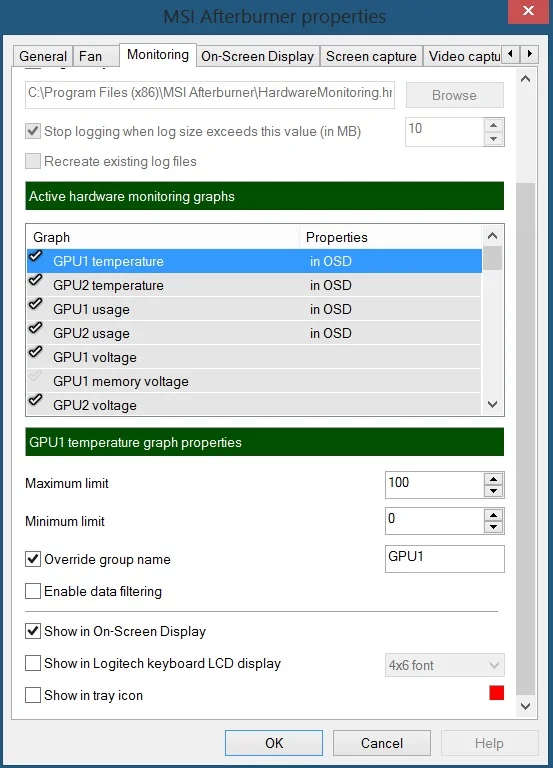Select the GPU1 temperature row

click(x=254, y=261)
